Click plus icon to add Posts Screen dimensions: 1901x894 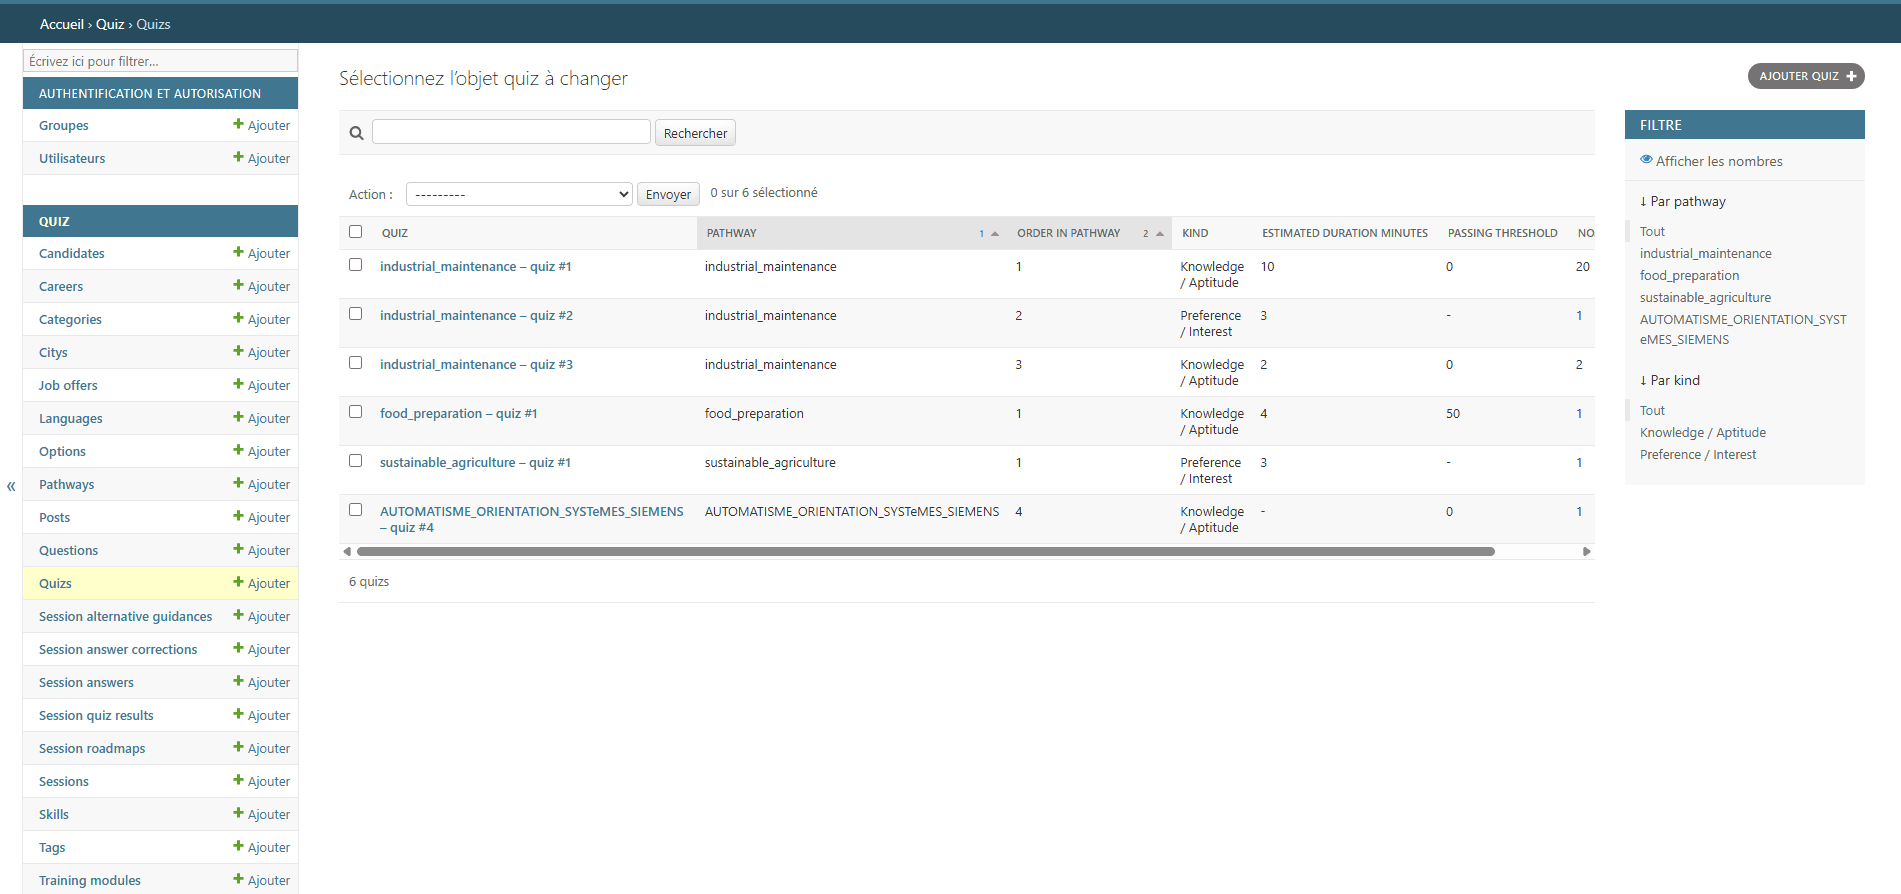pyautogui.click(x=238, y=516)
